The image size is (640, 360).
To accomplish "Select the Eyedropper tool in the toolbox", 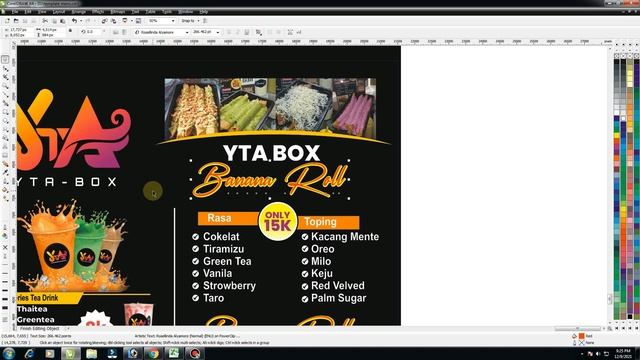I will pyautogui.click(x=5, y=172).
